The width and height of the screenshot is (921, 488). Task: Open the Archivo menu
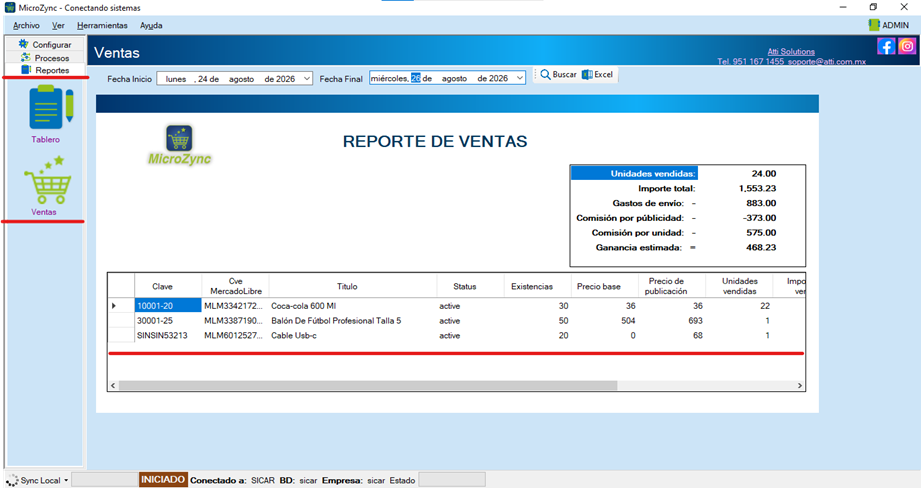click(26, 25)
